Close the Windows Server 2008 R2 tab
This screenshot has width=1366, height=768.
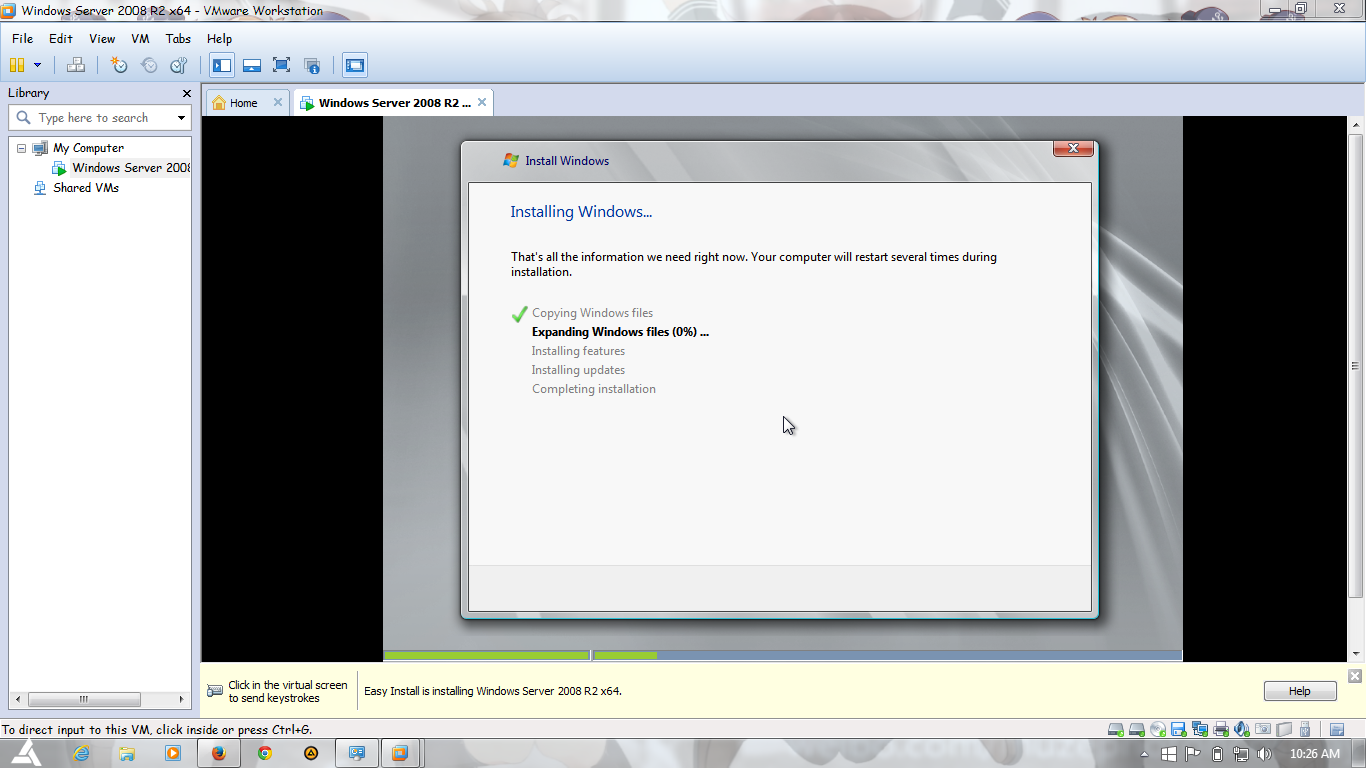[482, 102]
